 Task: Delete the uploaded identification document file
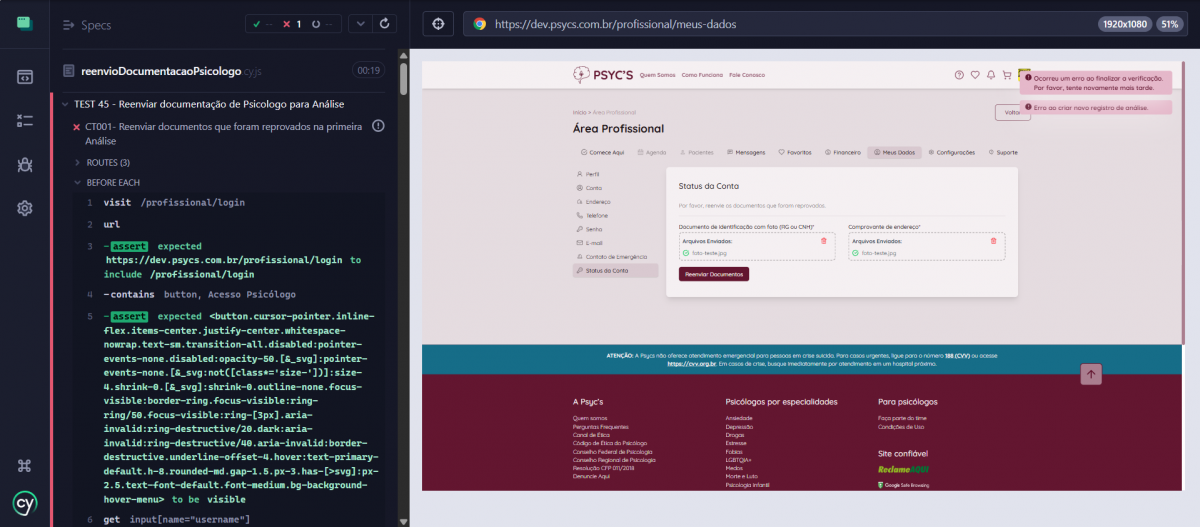pos(823,240)
